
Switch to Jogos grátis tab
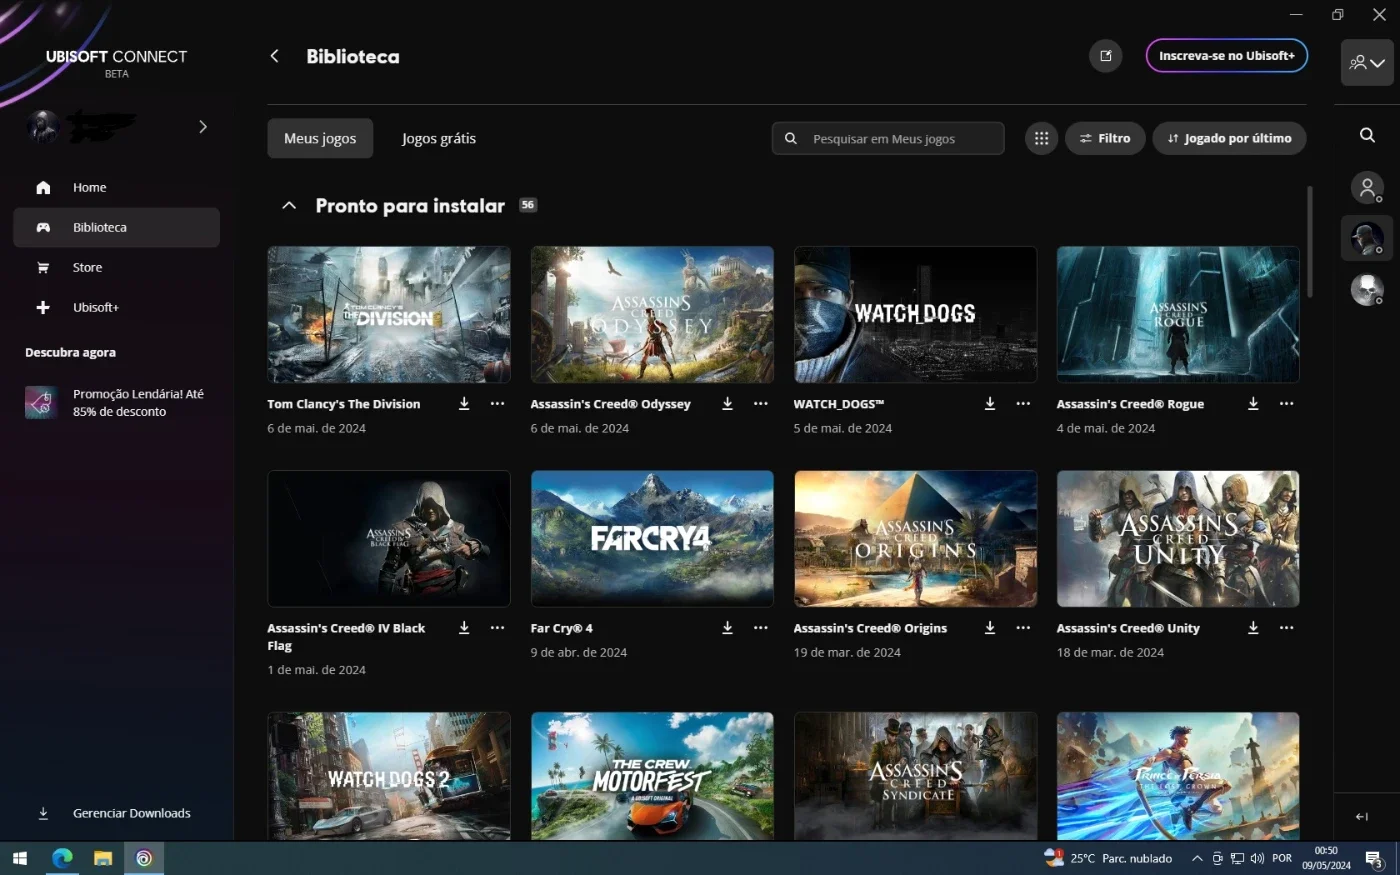[439, 139]
